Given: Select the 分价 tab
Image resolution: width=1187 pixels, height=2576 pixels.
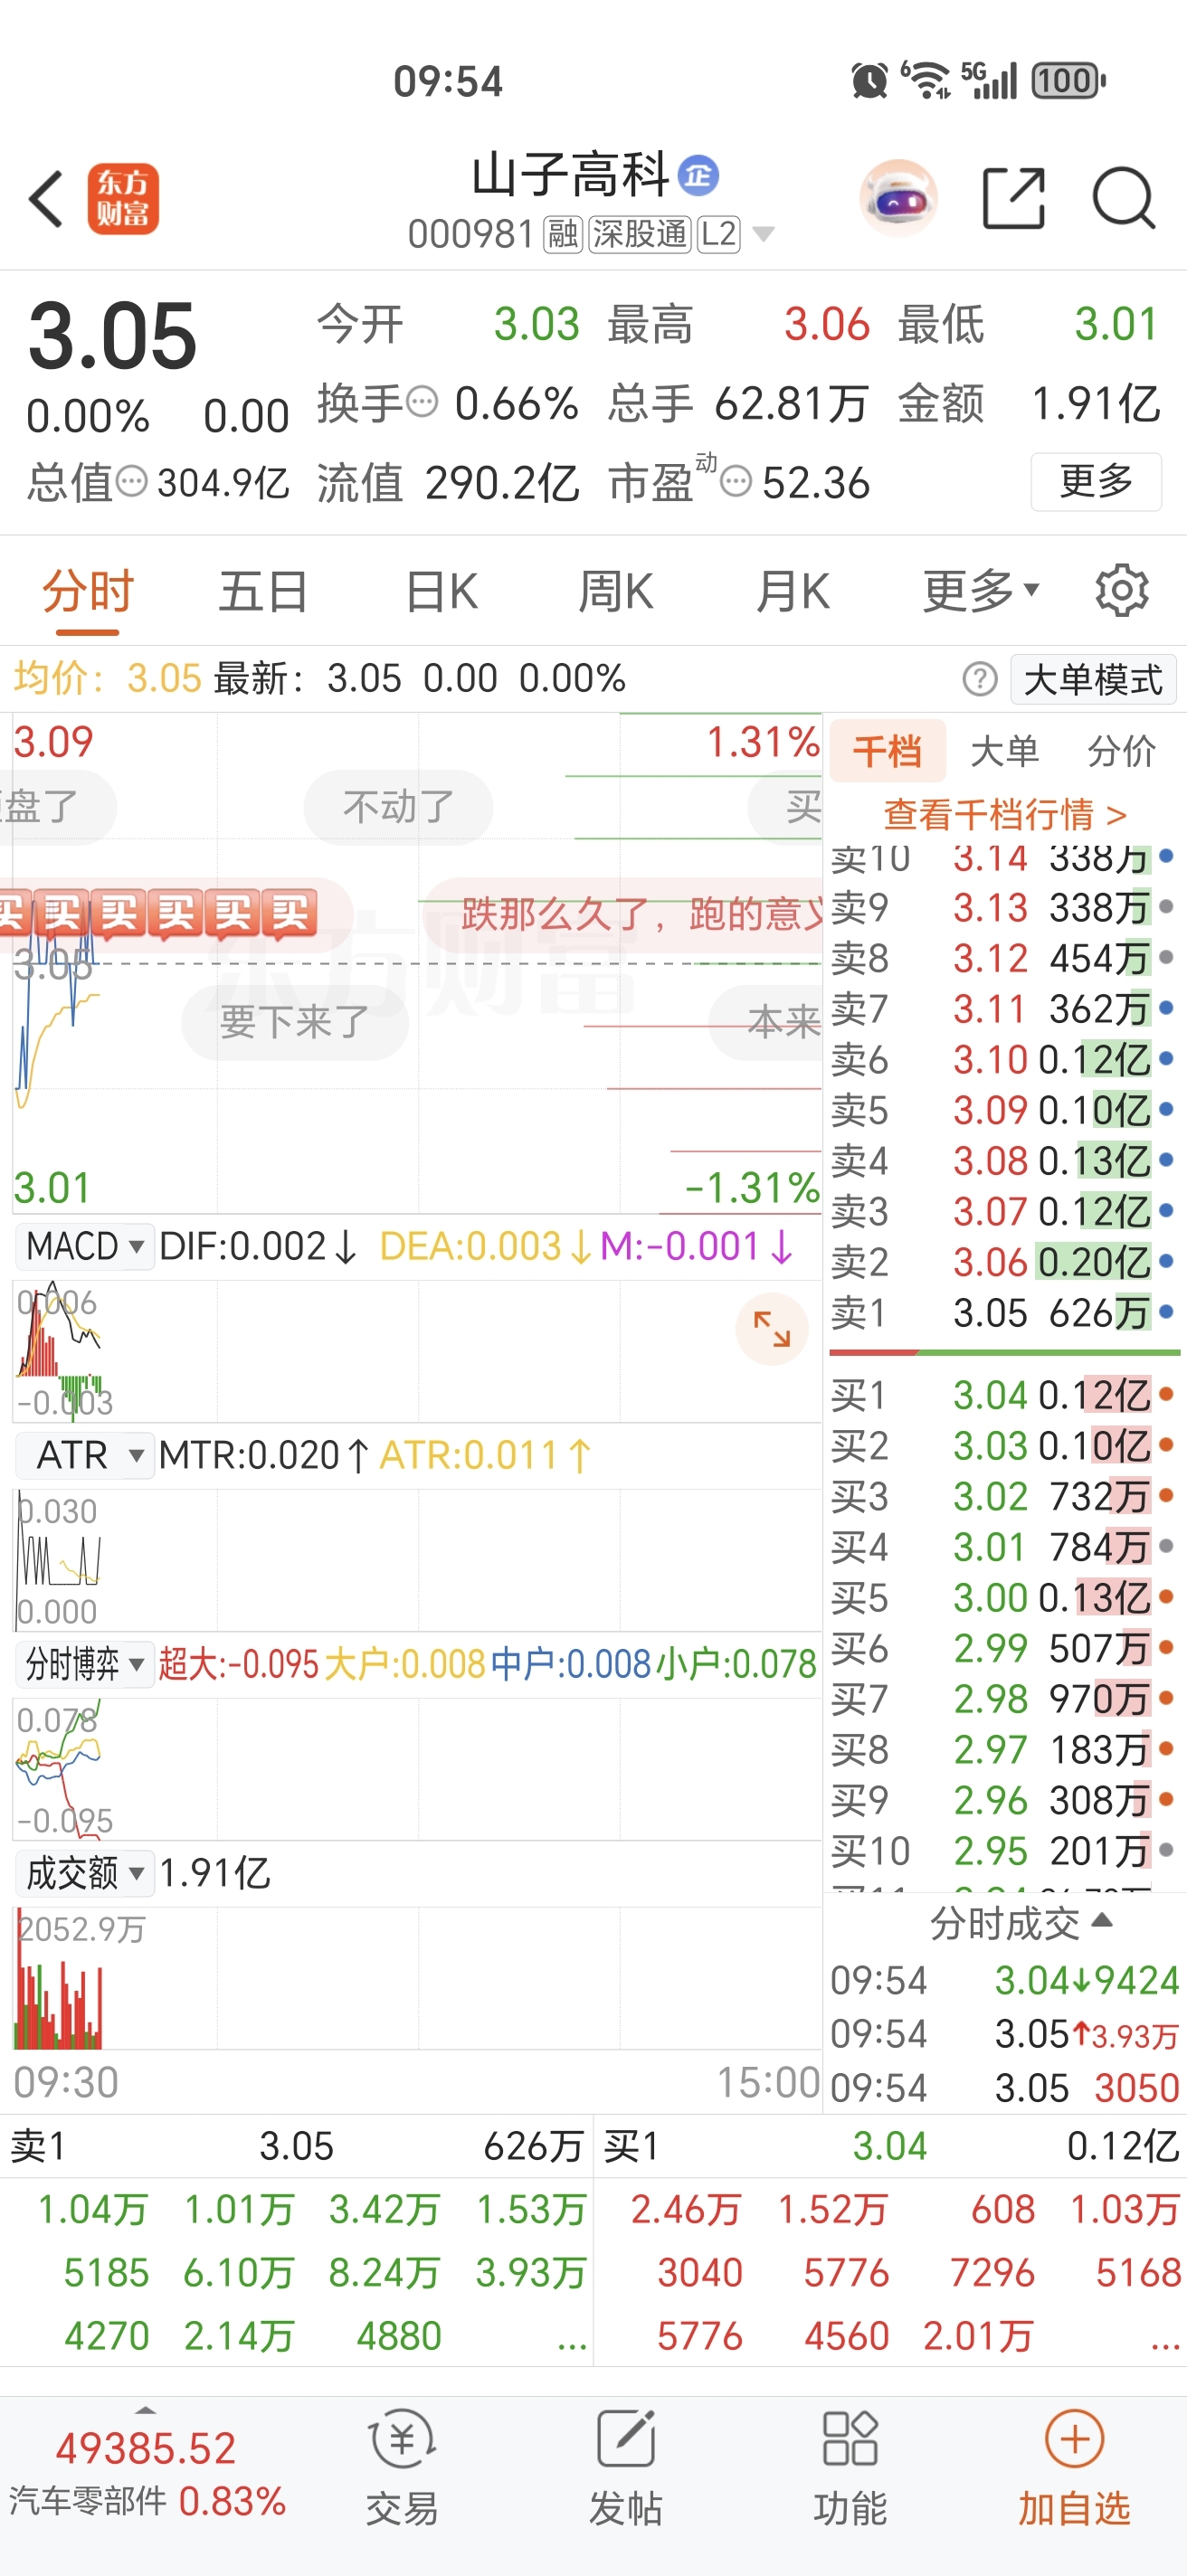Looking at the screenshot, I should (x=1121, y=750).
